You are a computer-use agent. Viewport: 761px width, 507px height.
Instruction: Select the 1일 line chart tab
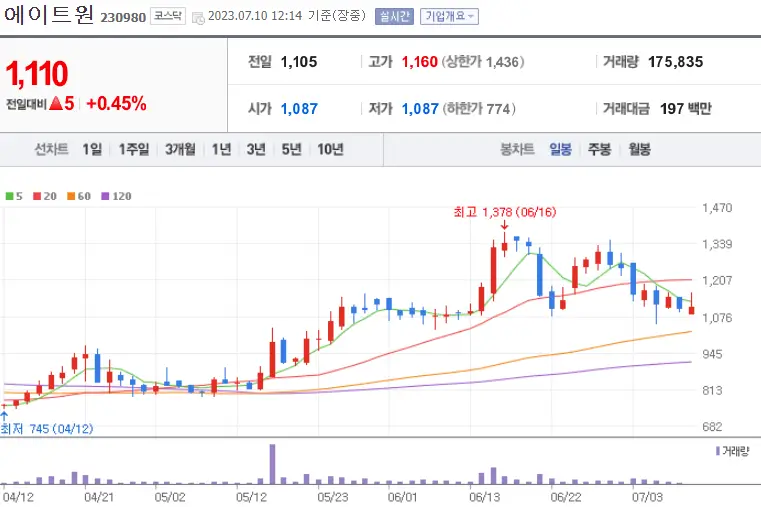[92, 149]
